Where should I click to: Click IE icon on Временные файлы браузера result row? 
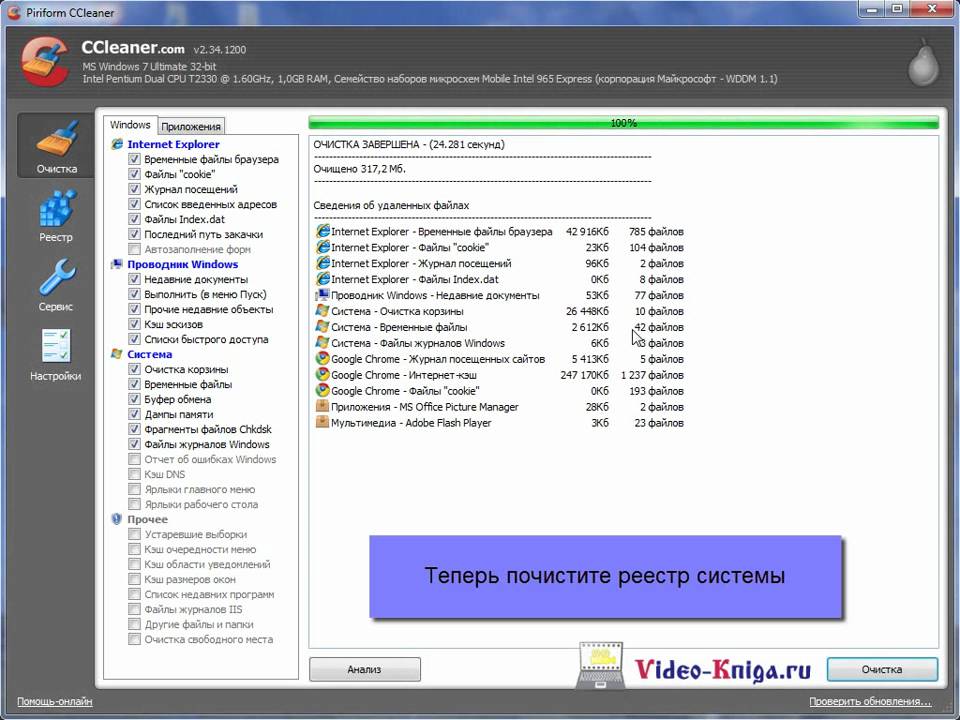[322, 231]
